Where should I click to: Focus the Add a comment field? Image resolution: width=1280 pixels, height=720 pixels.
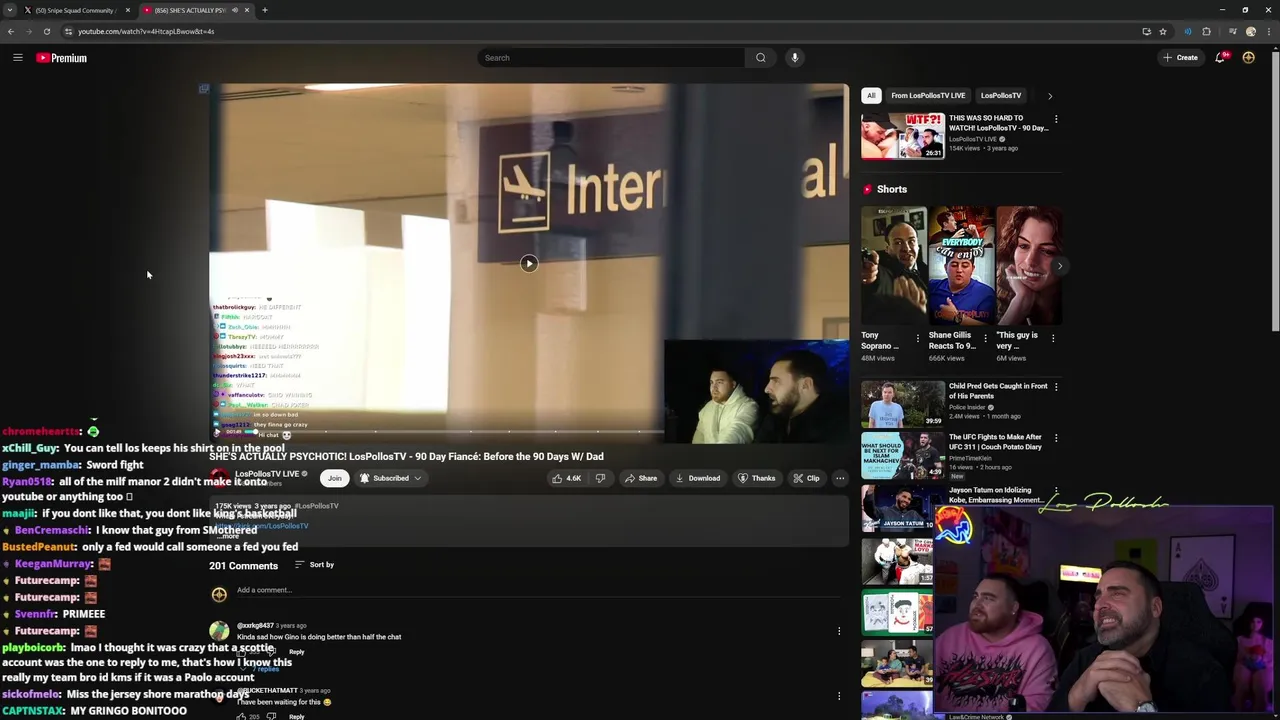[x=540, y=590]
